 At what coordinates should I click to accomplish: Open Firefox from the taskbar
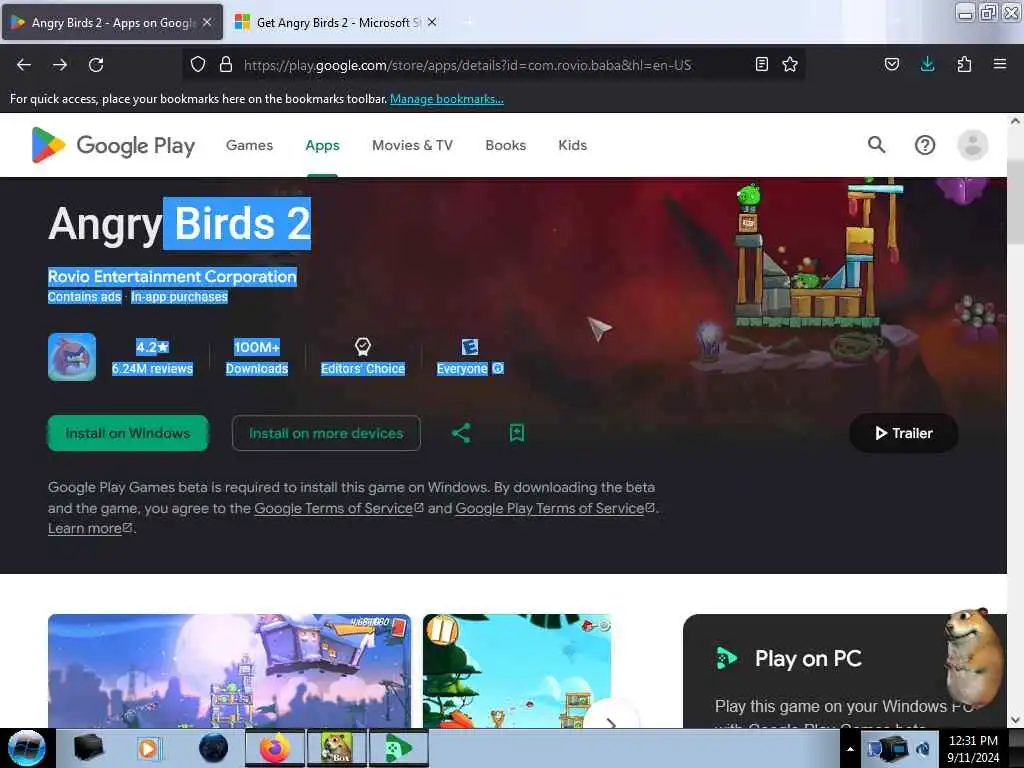point(275,748)
